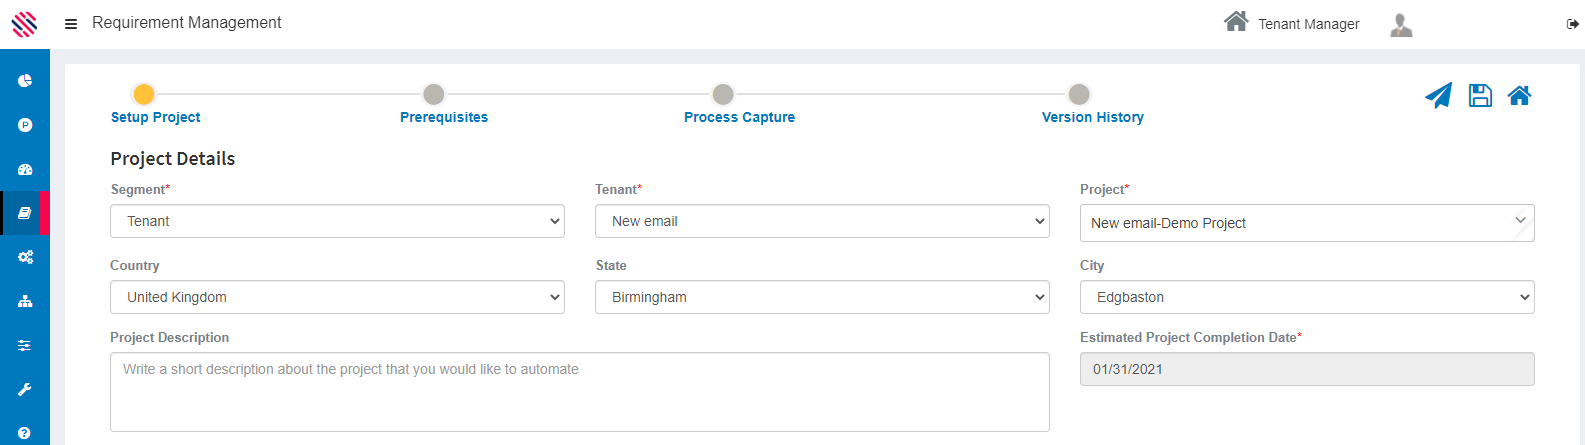Click the logout arrow icon

[1572, 24]
